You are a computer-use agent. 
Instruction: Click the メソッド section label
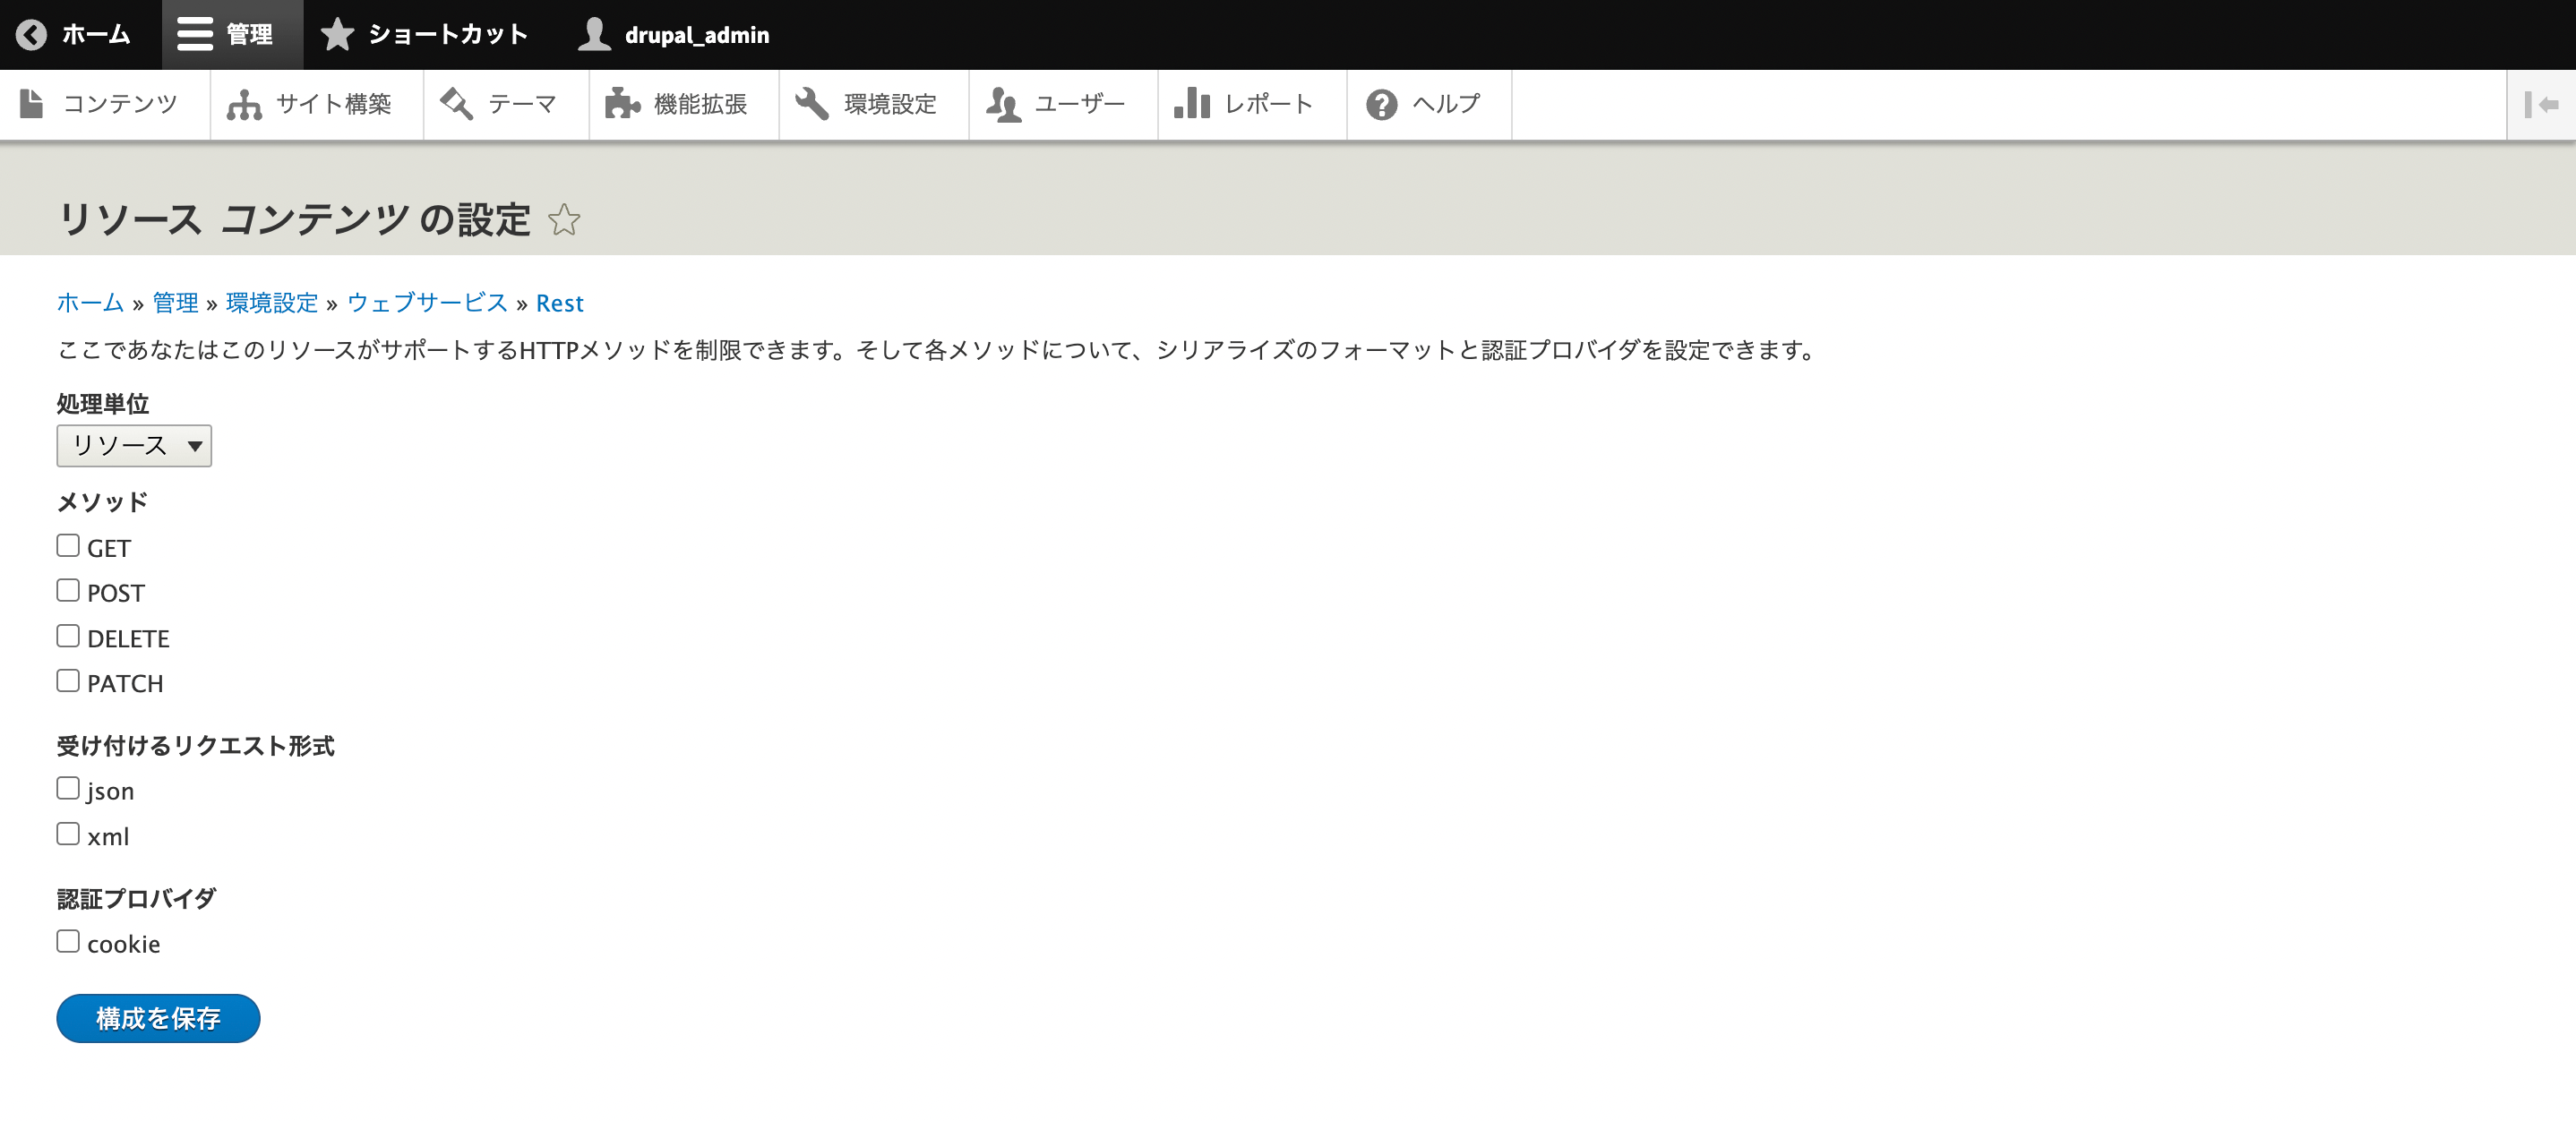click(x=102, y=502)
